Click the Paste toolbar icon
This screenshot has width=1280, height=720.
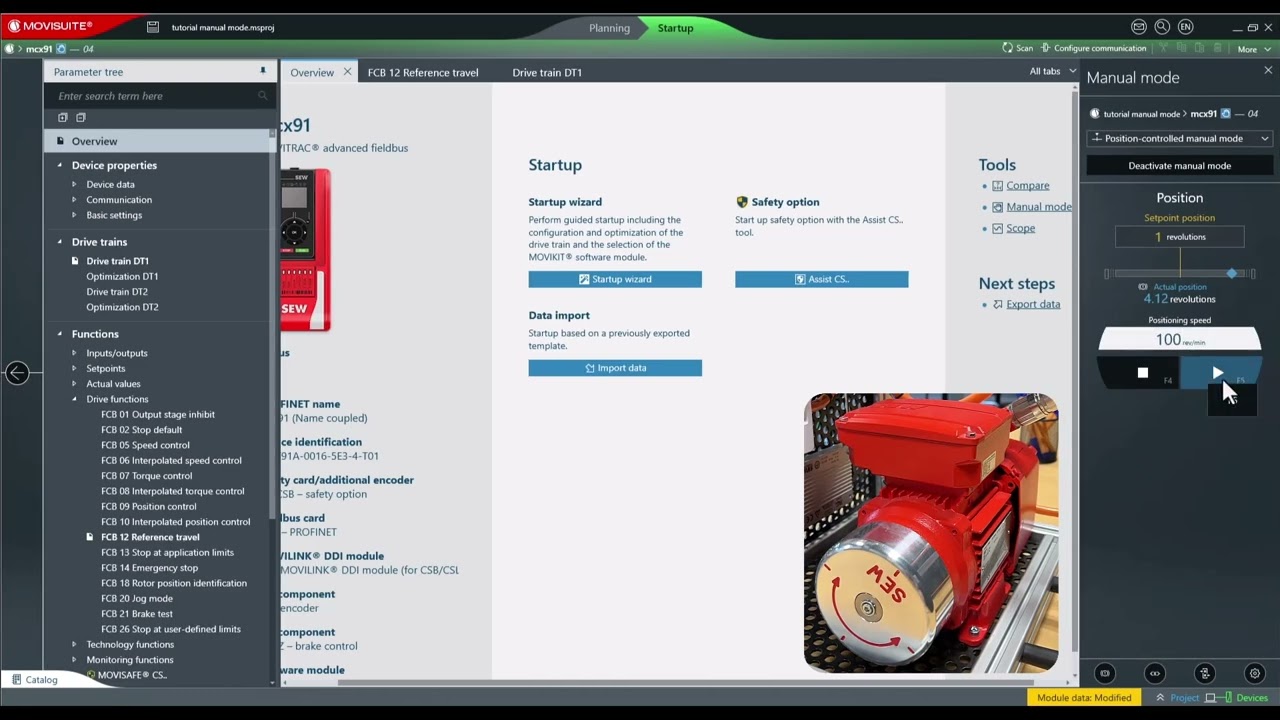(1199, 48)
